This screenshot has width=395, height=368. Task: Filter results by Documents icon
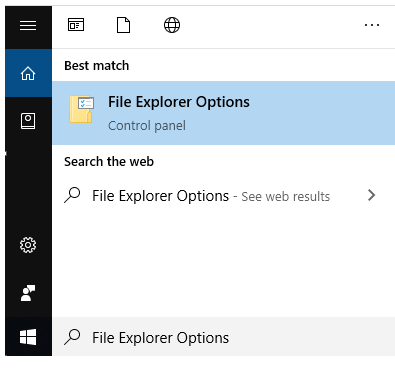tap(123, 25)
